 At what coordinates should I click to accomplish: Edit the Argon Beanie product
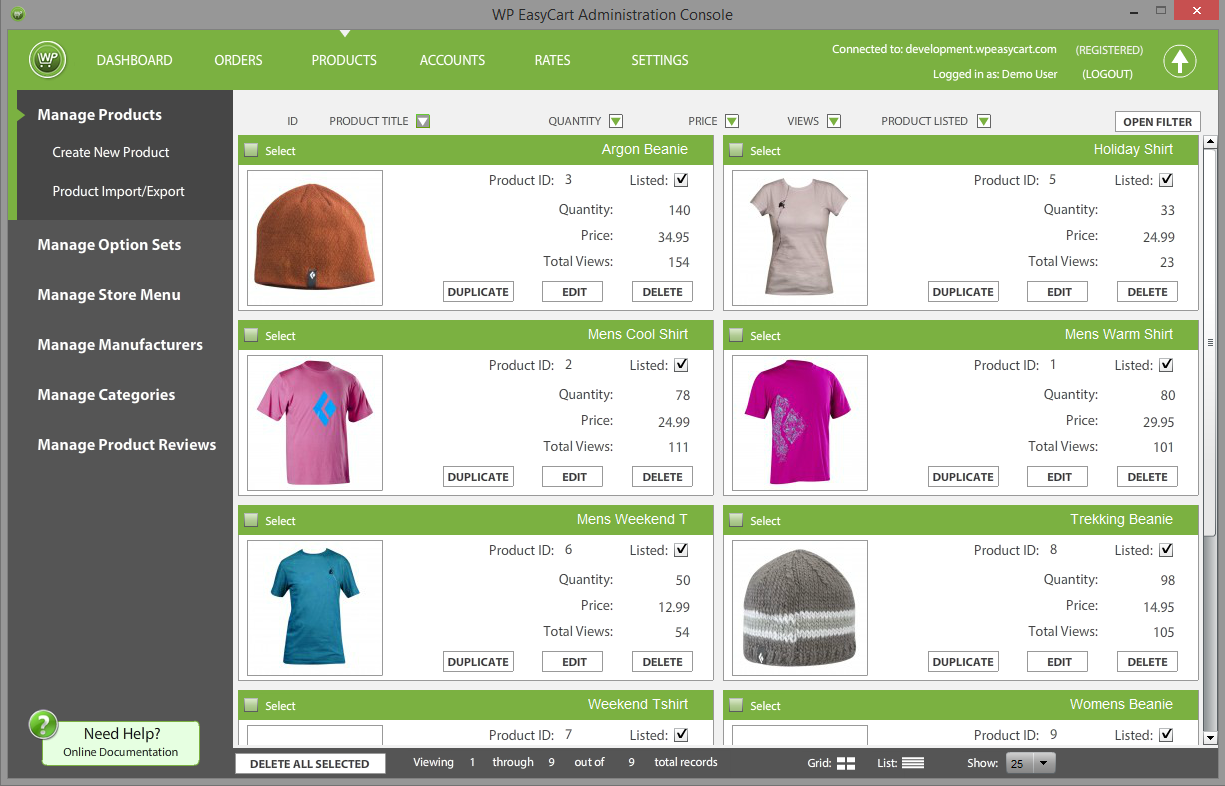tap(574, 292)
